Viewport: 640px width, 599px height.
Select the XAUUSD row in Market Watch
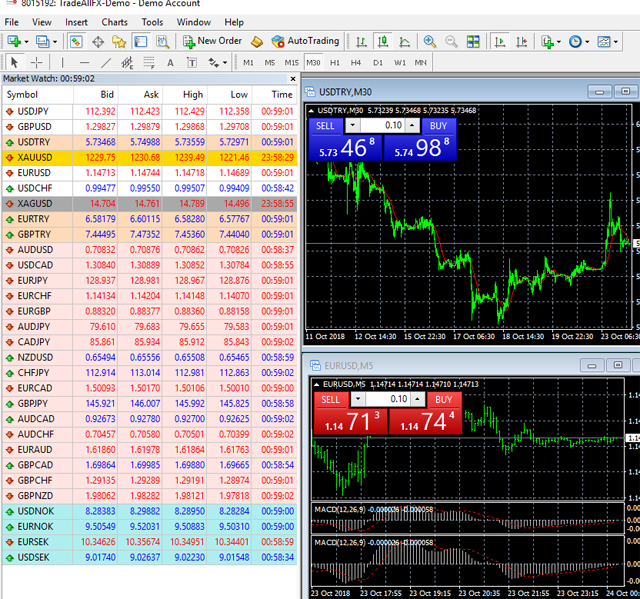coord(149,158)
